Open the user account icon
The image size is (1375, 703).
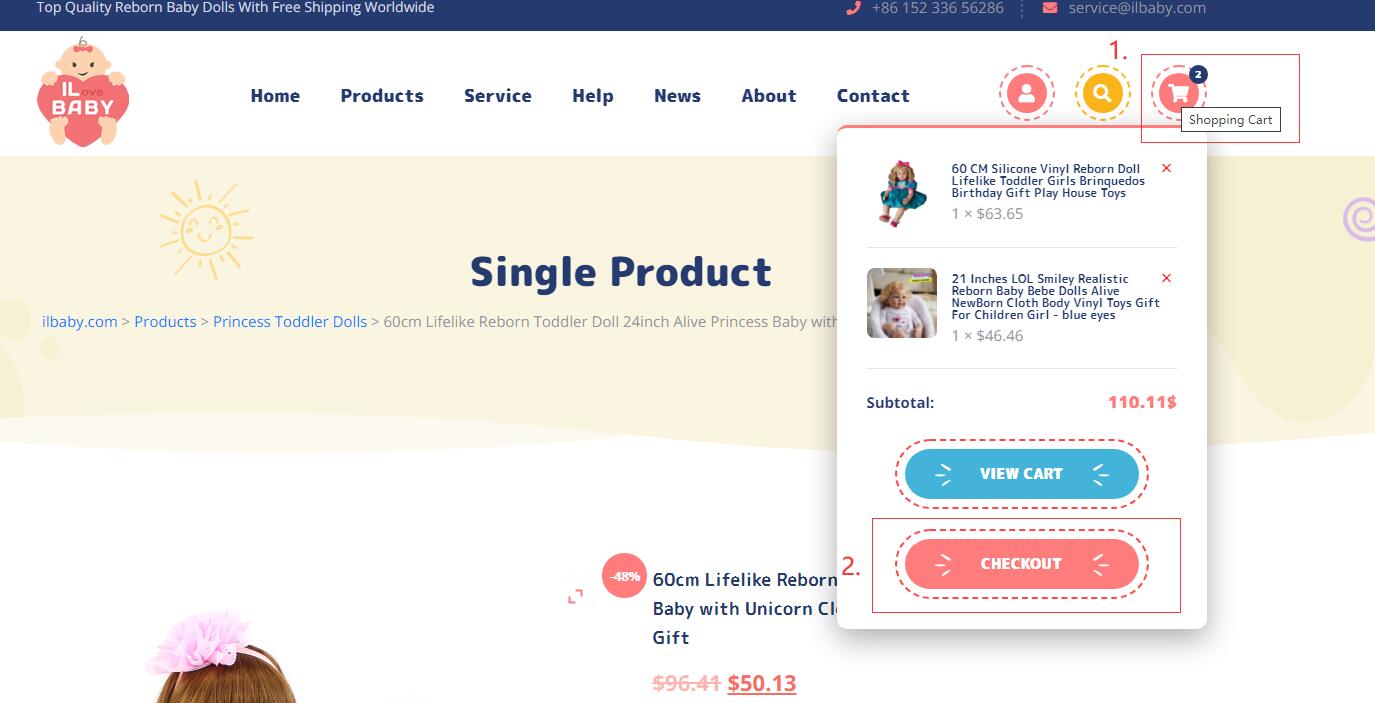click(1026, 94)
